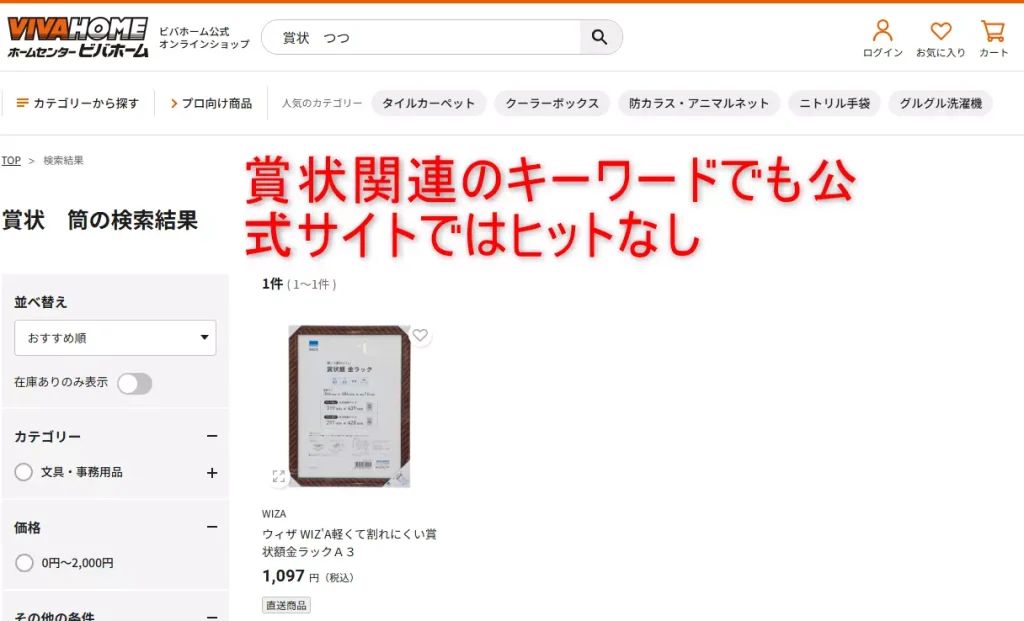Go back via the TOP breadcrumb link
Image resolution: width=1024 pixels, height=621 pixels.
pos(11,160)
